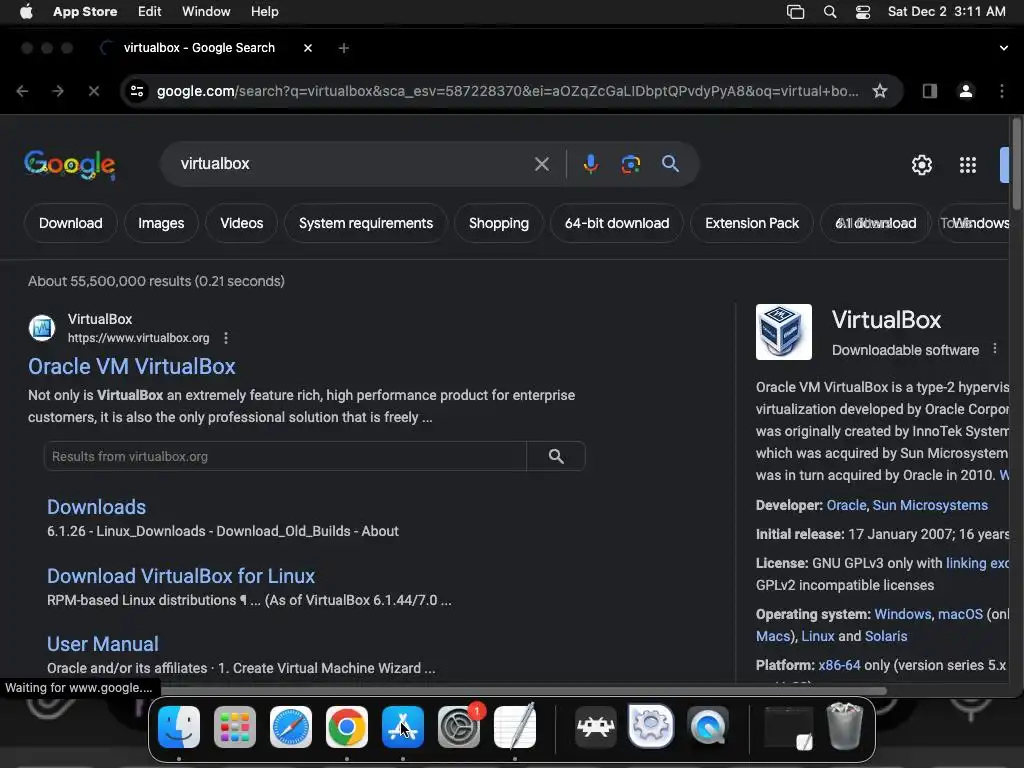Open the Google apps grid
The height and width of the screenshot is (768, 1024).
tap(968, 165)
